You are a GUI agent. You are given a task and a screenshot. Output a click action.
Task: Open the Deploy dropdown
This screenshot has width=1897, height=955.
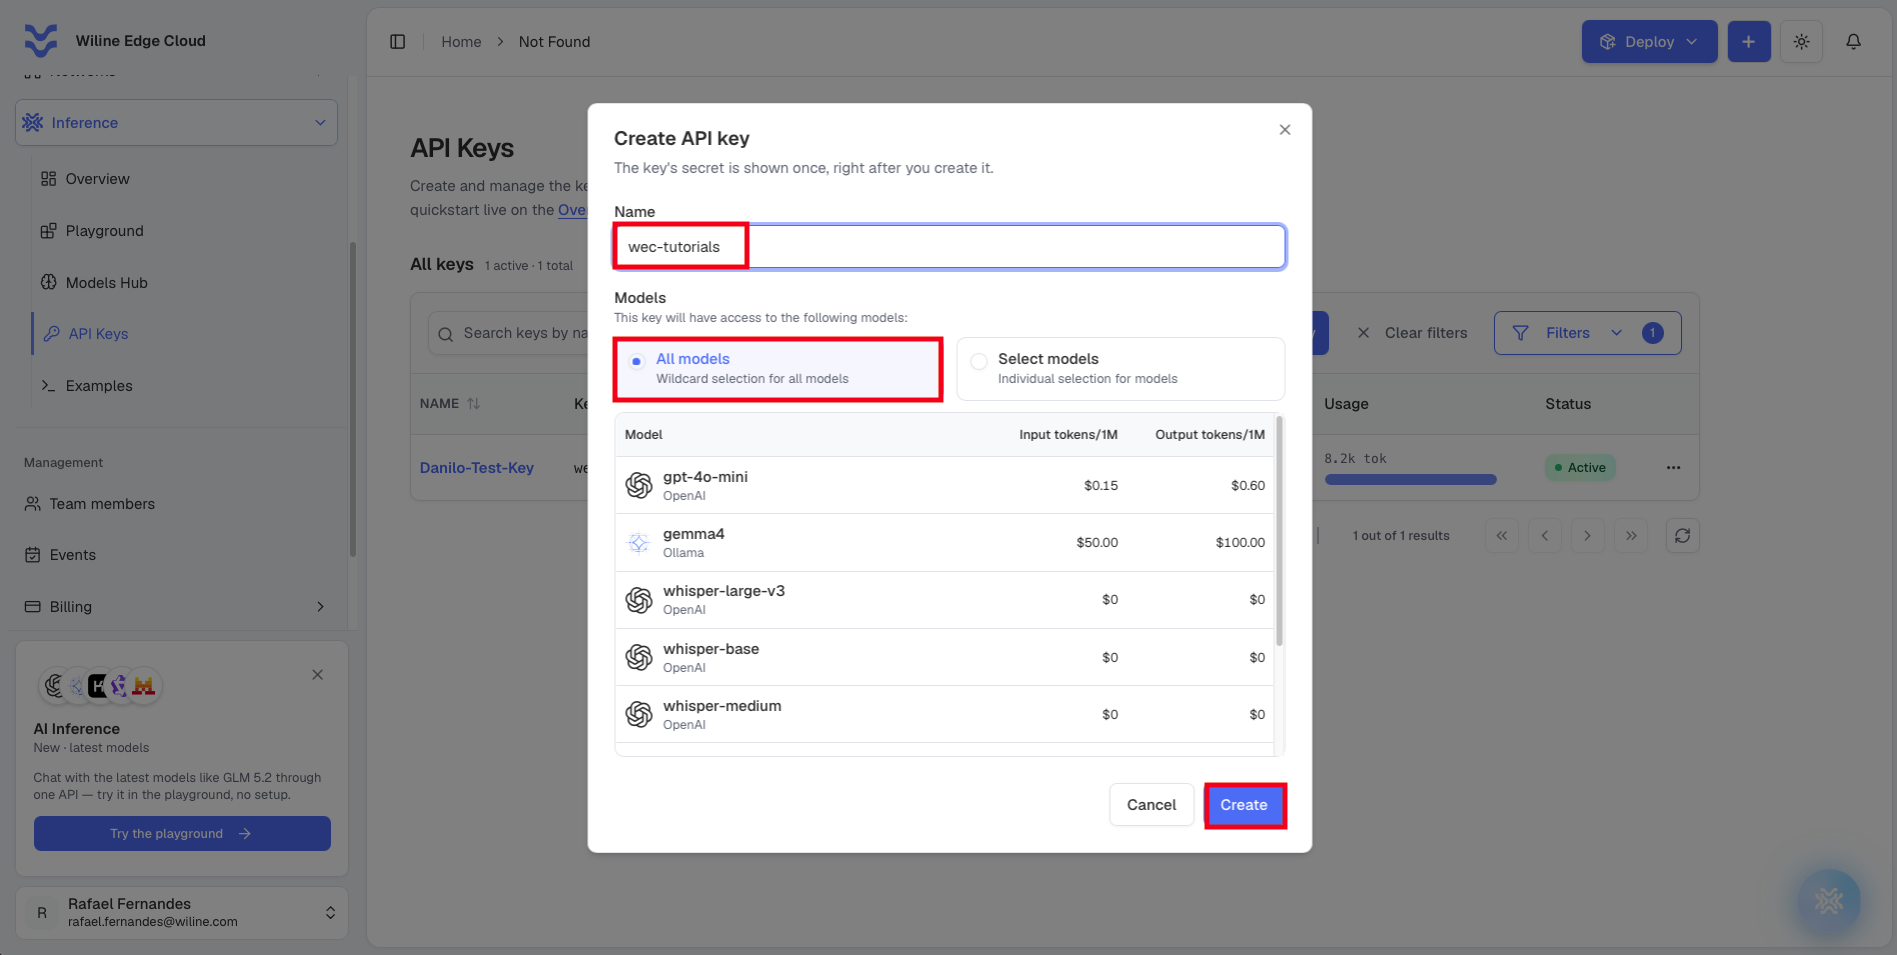click(1650, 41)
